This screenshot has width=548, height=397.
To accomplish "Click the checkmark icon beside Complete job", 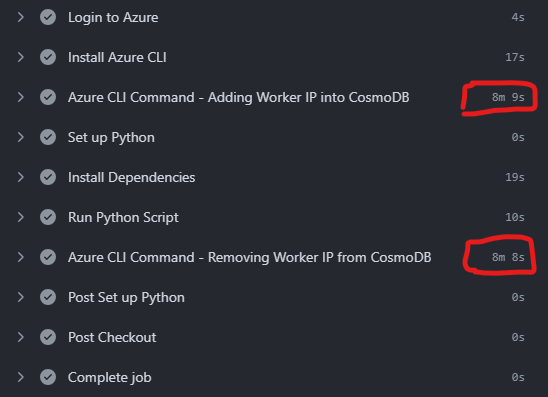I will tap(48, 377).
